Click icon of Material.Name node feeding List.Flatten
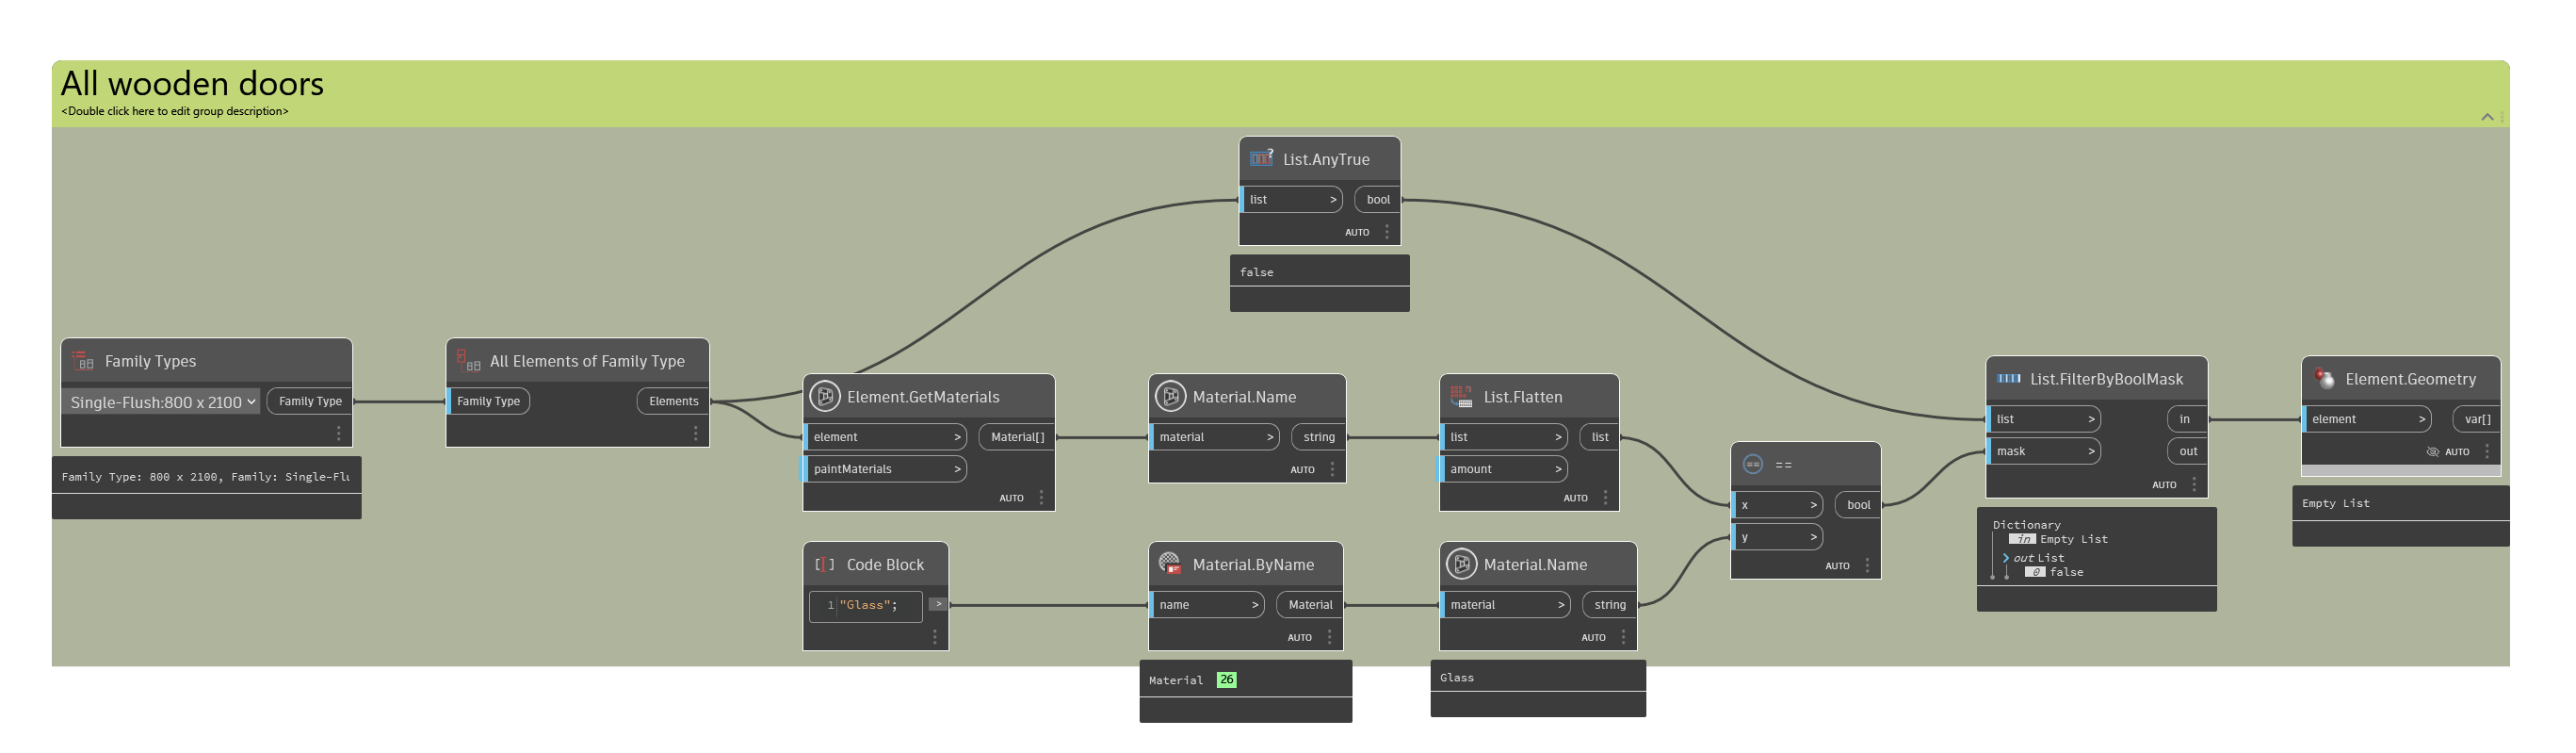This screenshot has height=753, width=2576. pos(1170,397)
